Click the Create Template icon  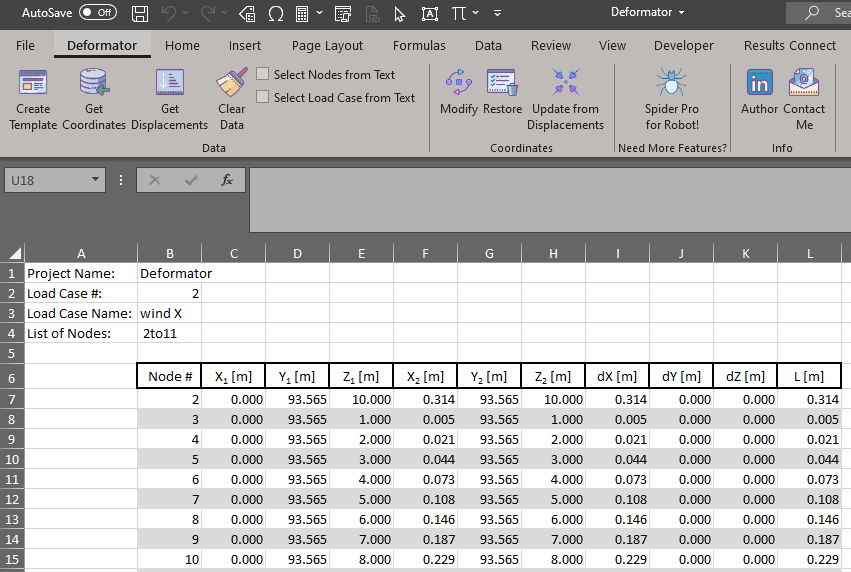[x=33, y=84]
